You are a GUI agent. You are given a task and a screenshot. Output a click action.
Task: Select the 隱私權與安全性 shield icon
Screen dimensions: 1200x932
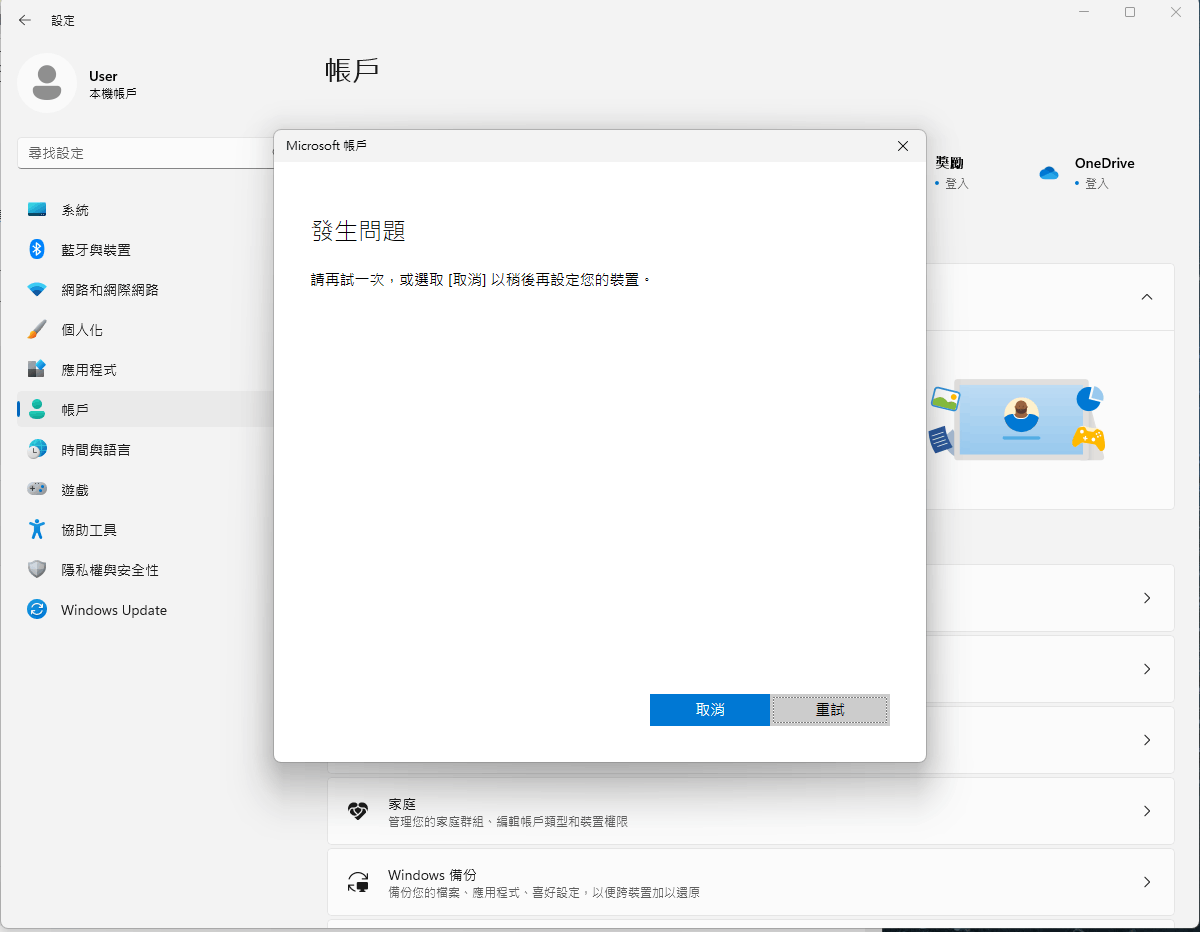point(37,570)
